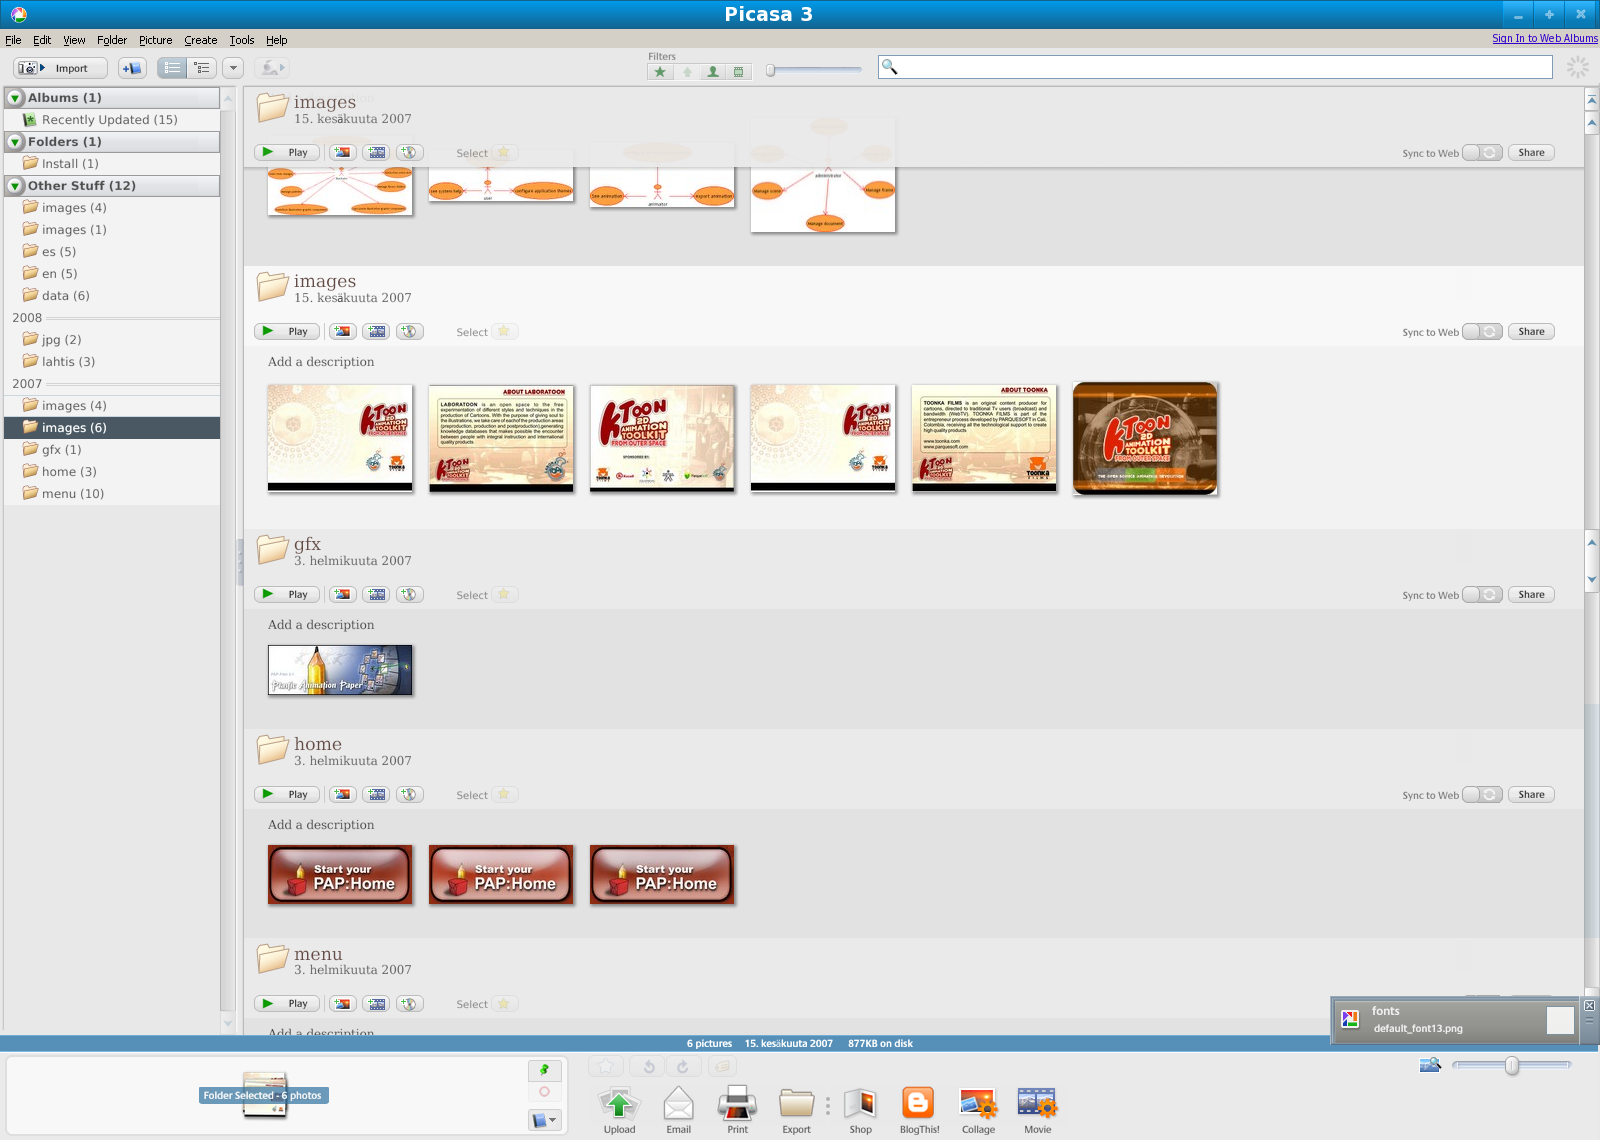
Task: Click the add new album icon
Action: pos(132,68)
